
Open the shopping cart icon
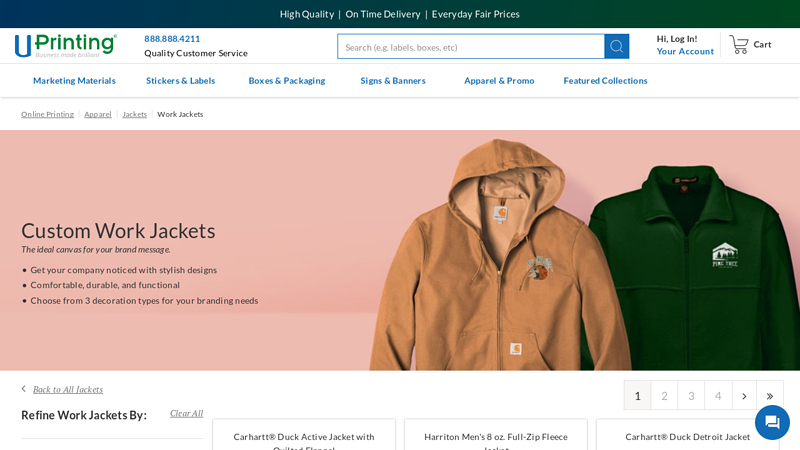[738, 44]
